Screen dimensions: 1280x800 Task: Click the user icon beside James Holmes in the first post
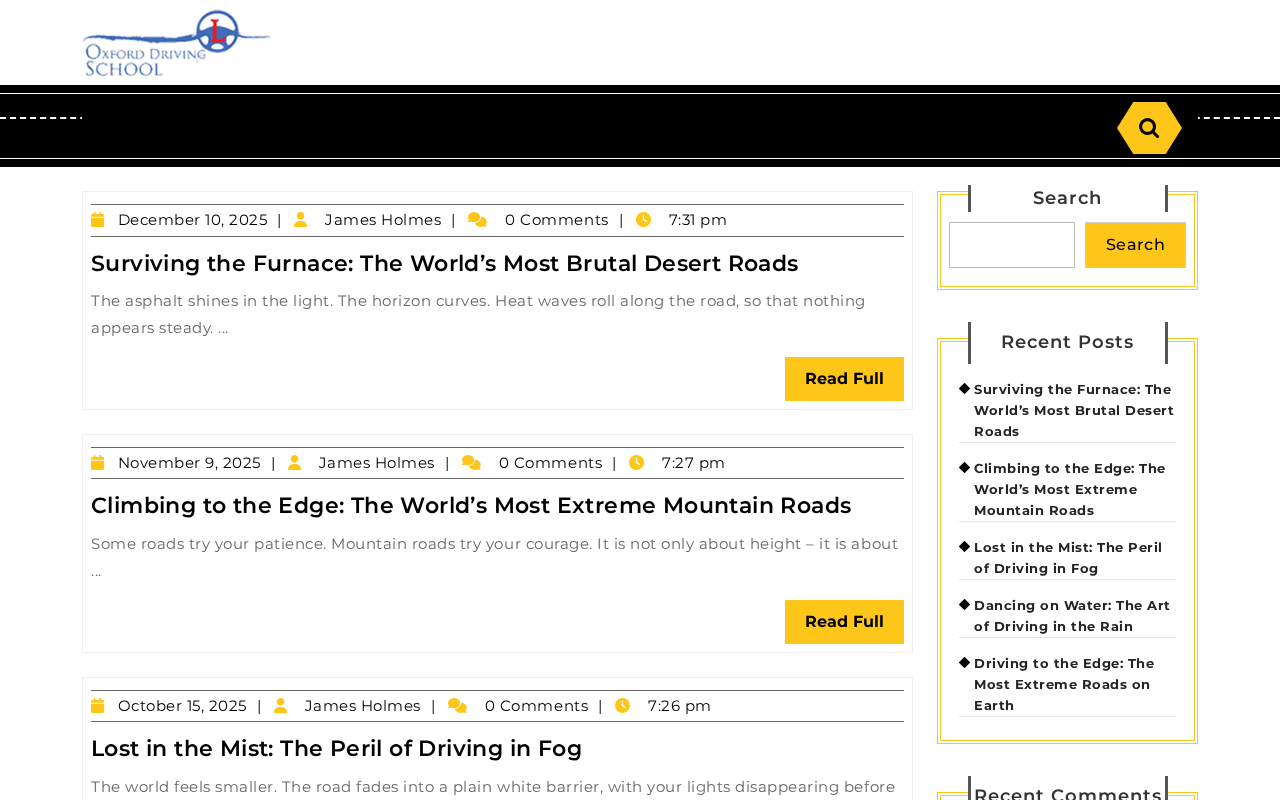tap(301, 220)
